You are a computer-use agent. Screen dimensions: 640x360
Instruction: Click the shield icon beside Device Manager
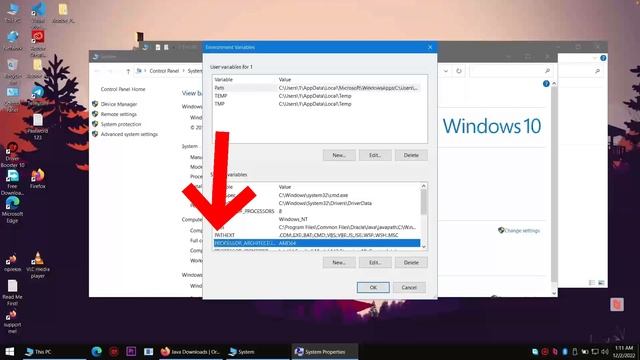[95, 104]
